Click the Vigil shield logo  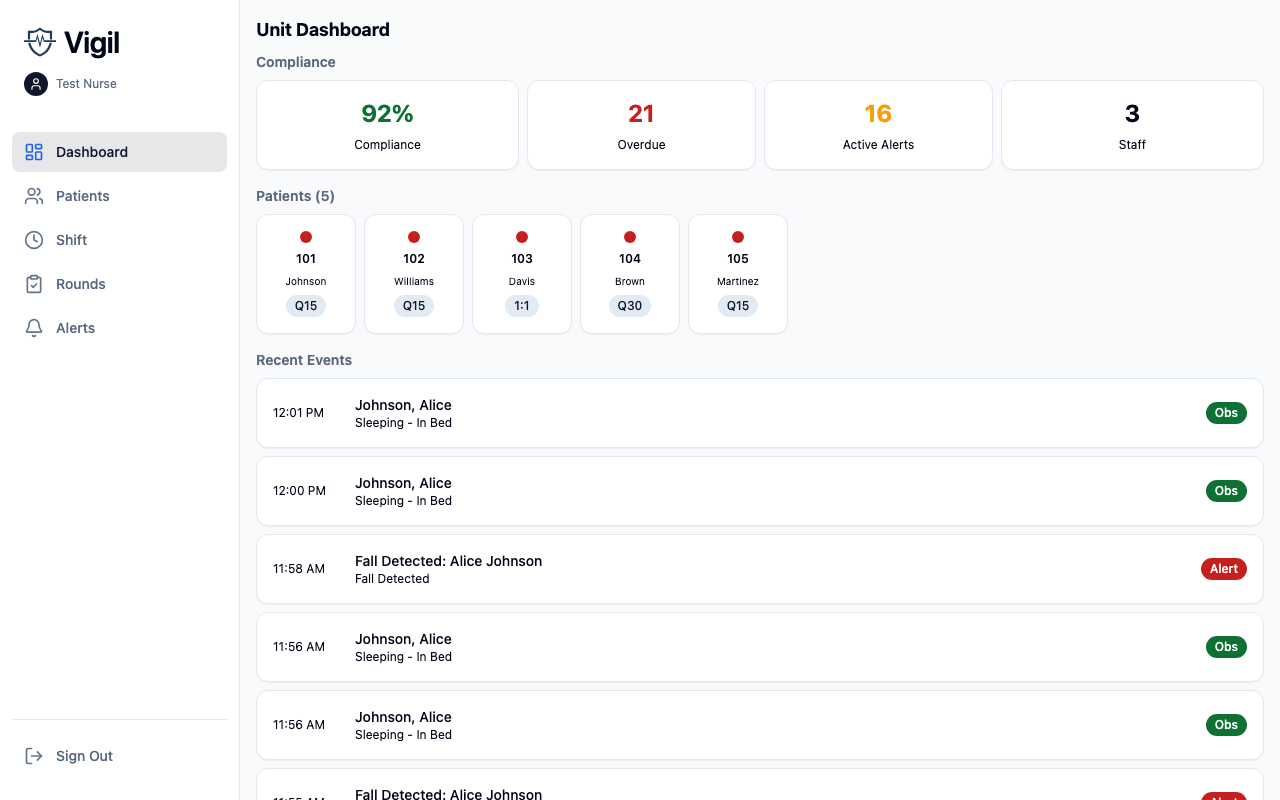click(39, 43)
